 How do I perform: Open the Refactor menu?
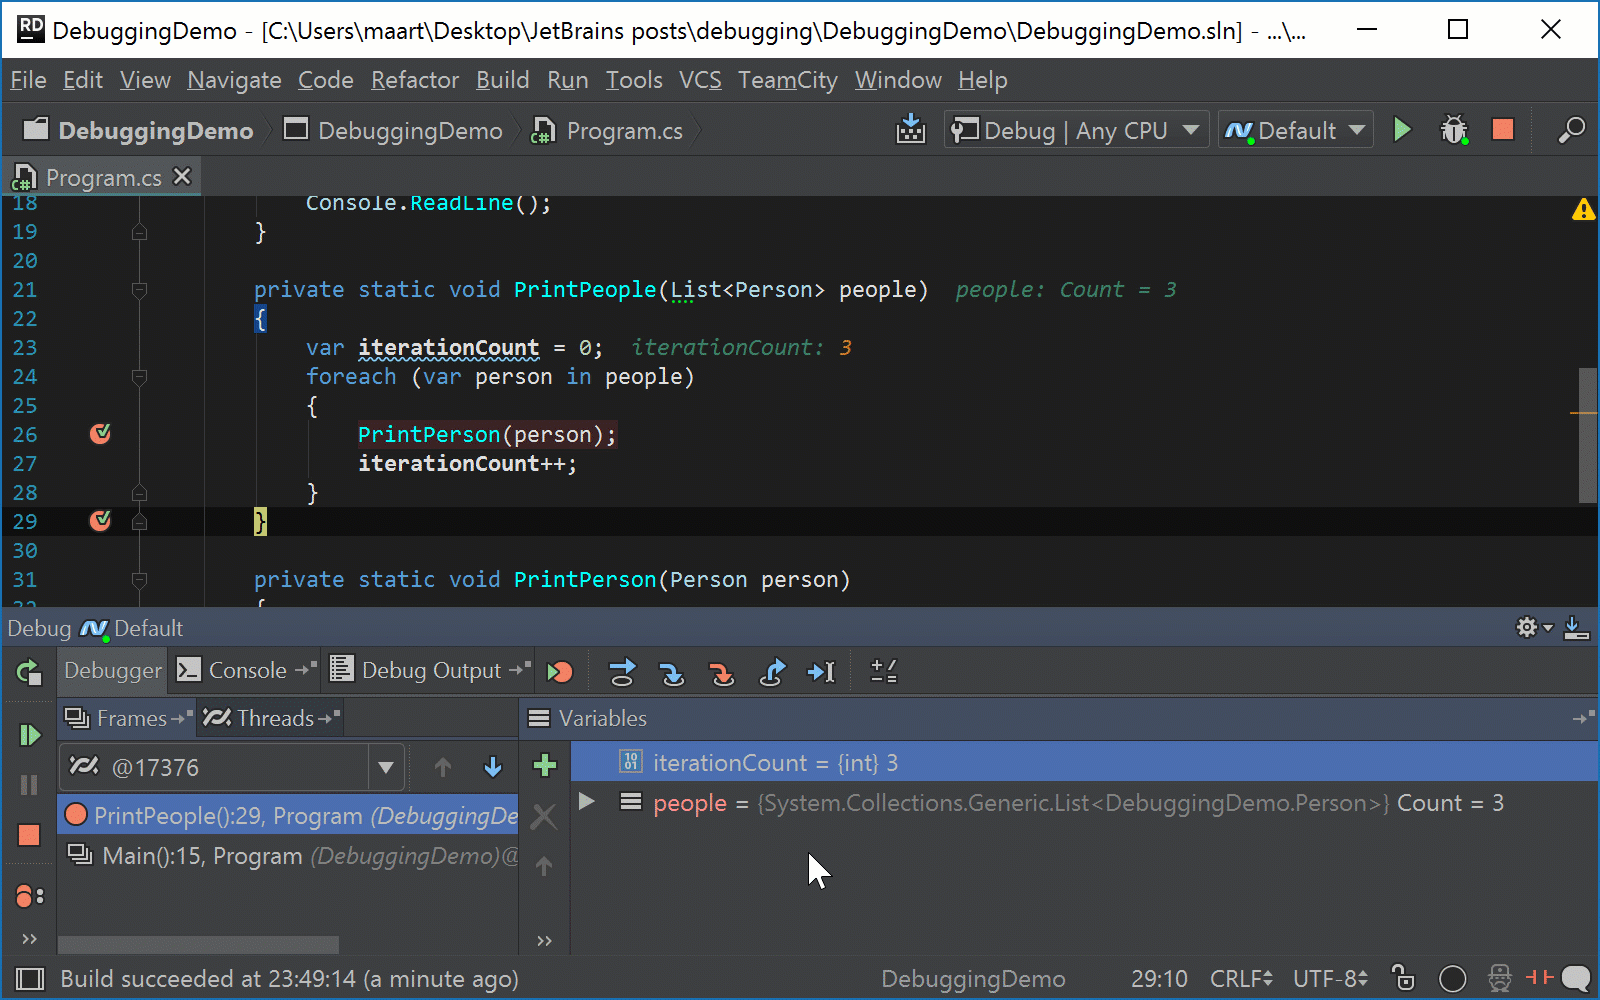tap(414, 80)
